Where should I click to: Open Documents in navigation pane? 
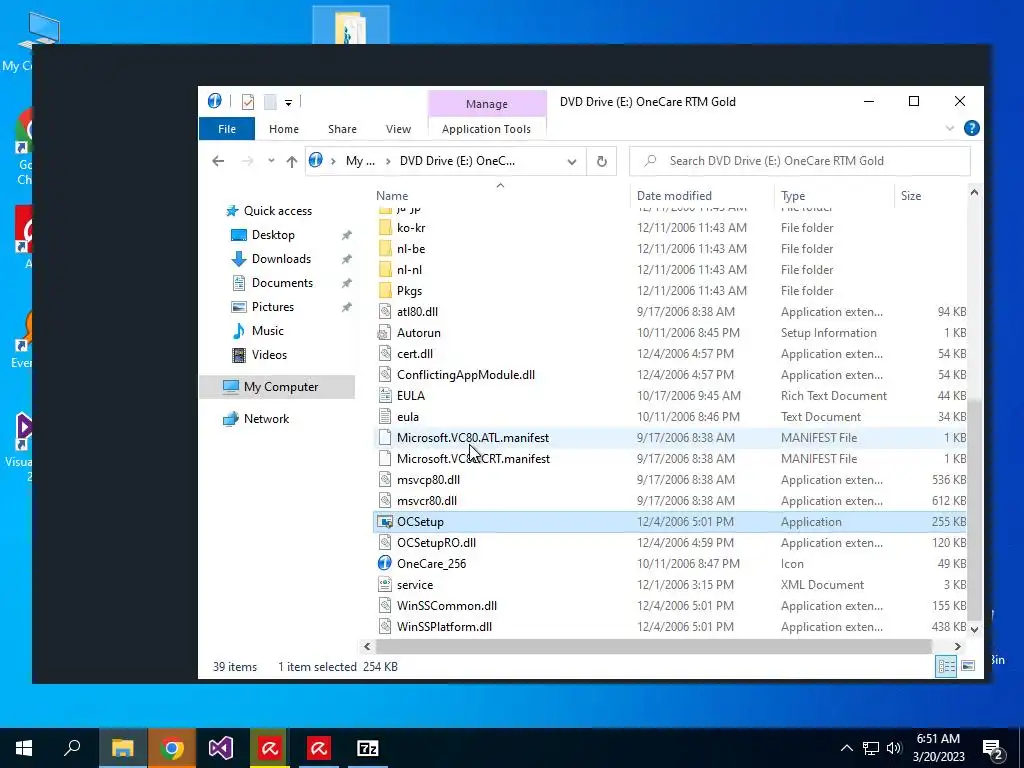tap(282, 283)
